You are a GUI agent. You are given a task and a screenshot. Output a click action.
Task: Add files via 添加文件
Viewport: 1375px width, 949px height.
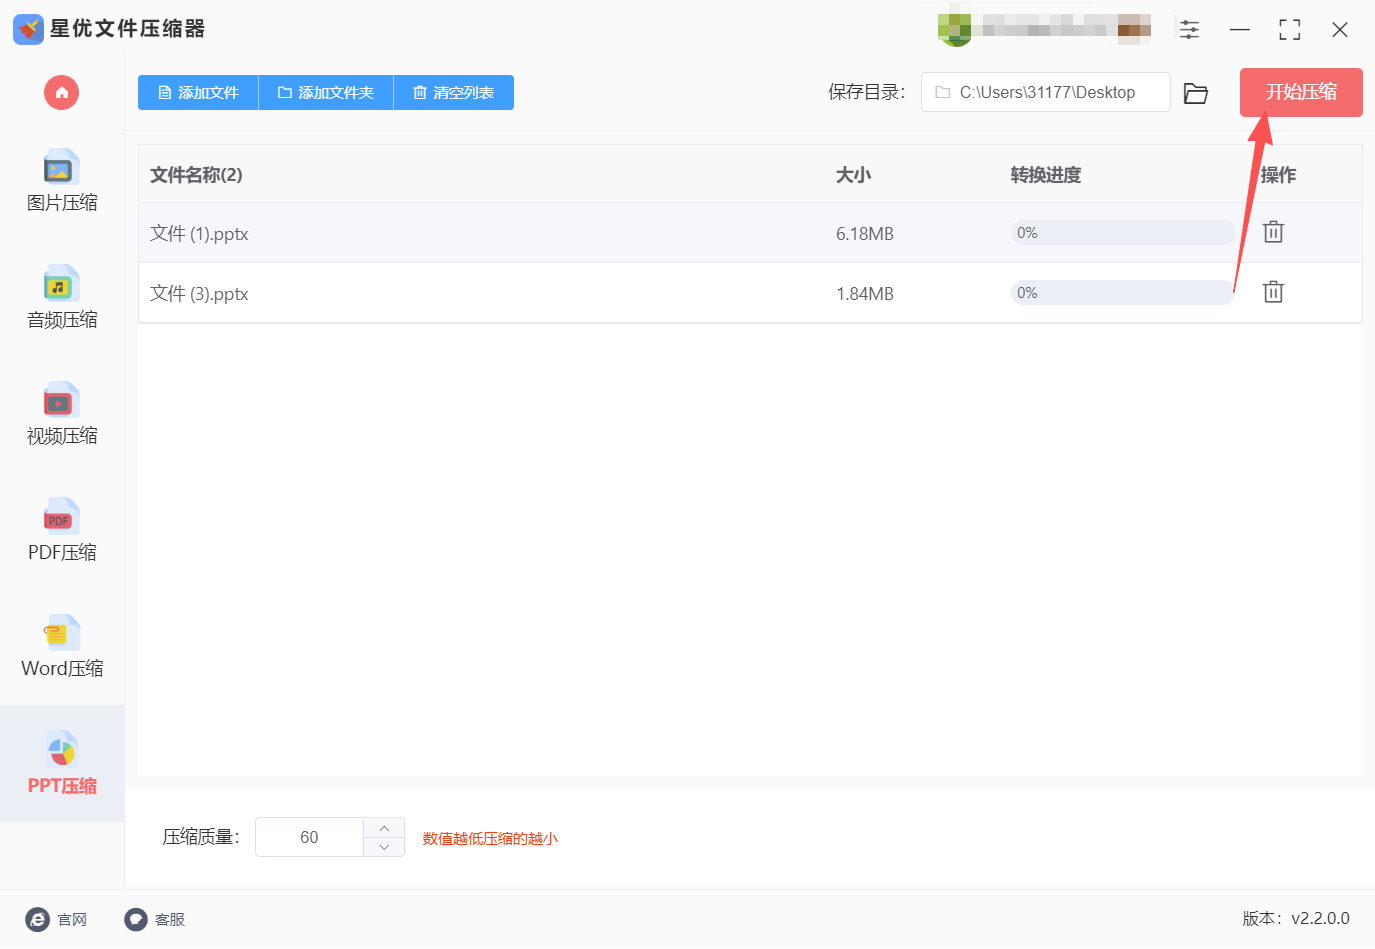point(197,92)
